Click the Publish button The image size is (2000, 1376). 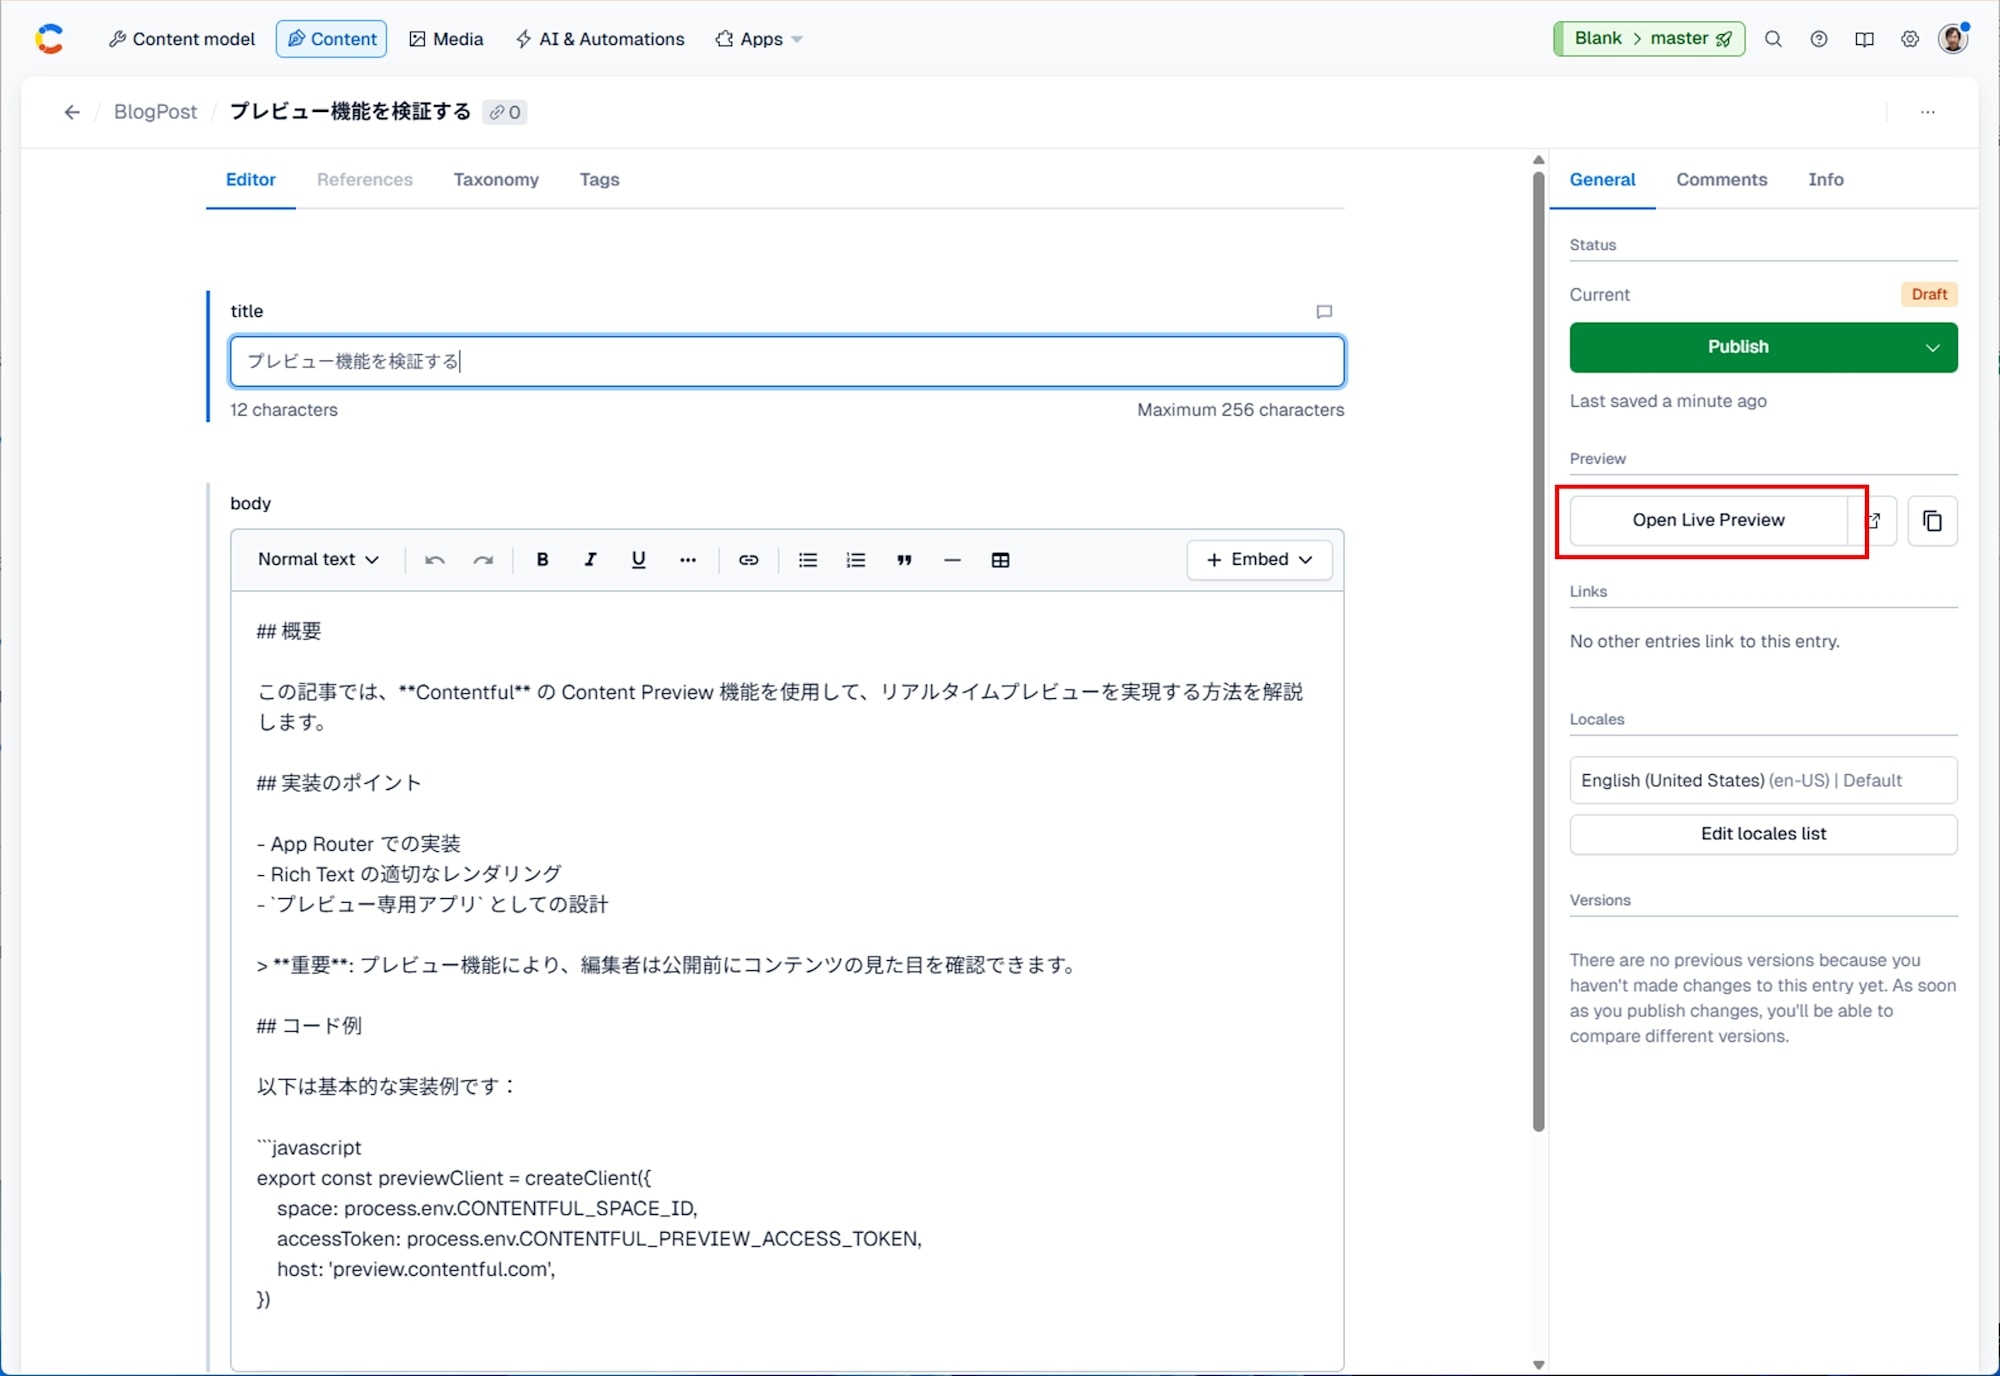[1738, 347]
